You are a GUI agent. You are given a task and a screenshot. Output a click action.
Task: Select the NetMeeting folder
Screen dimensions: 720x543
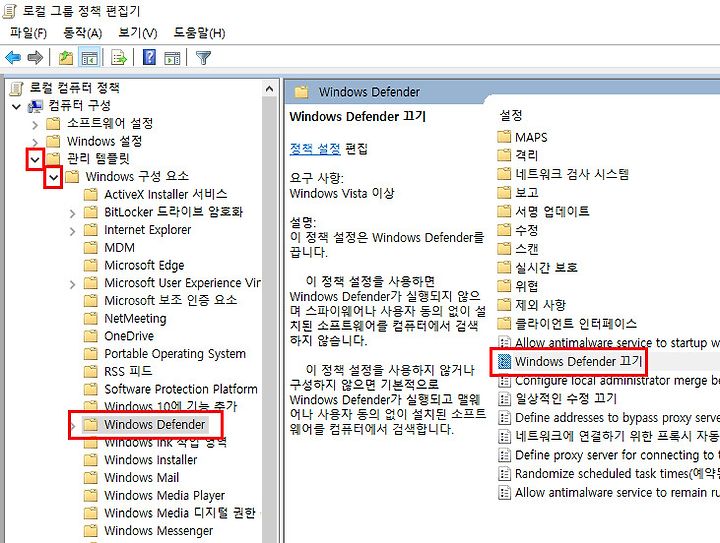click(125, 319)
